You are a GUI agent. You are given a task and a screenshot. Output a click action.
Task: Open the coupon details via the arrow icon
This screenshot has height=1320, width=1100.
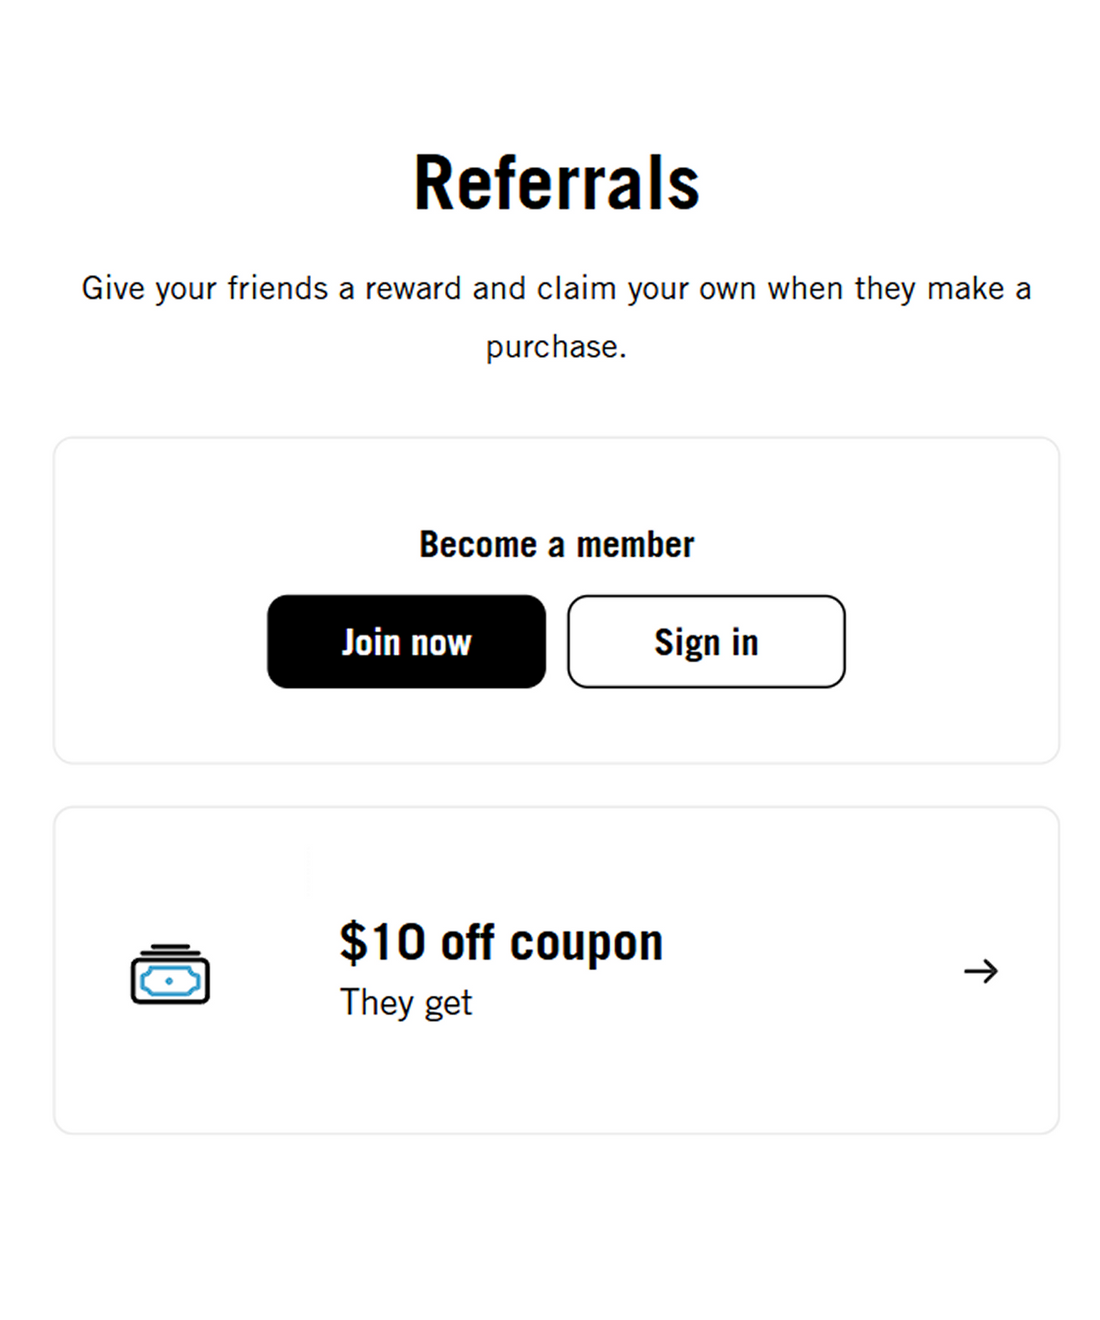pyautogui.click(x=981, y=971)
